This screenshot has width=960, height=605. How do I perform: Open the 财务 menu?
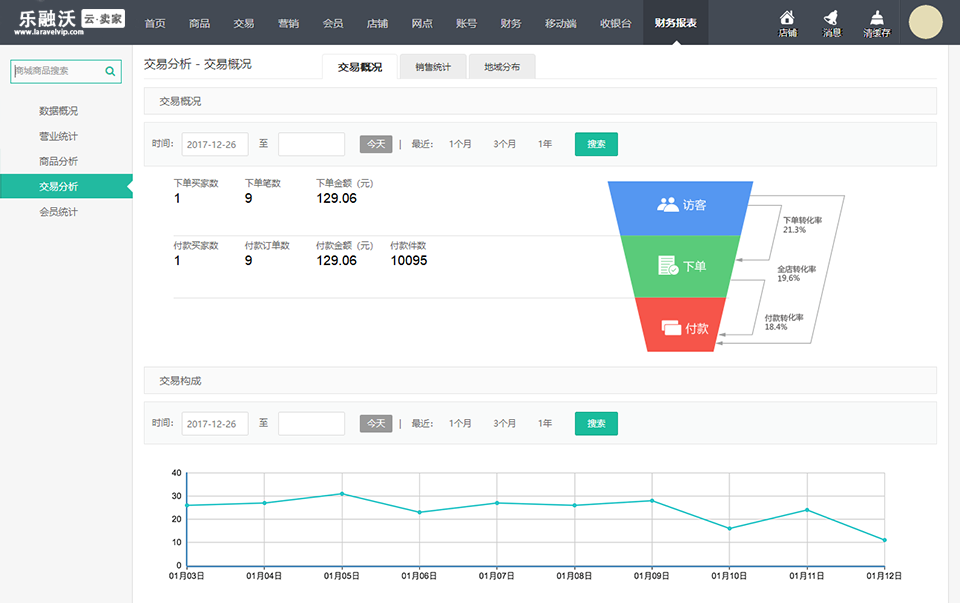point(511,23)
